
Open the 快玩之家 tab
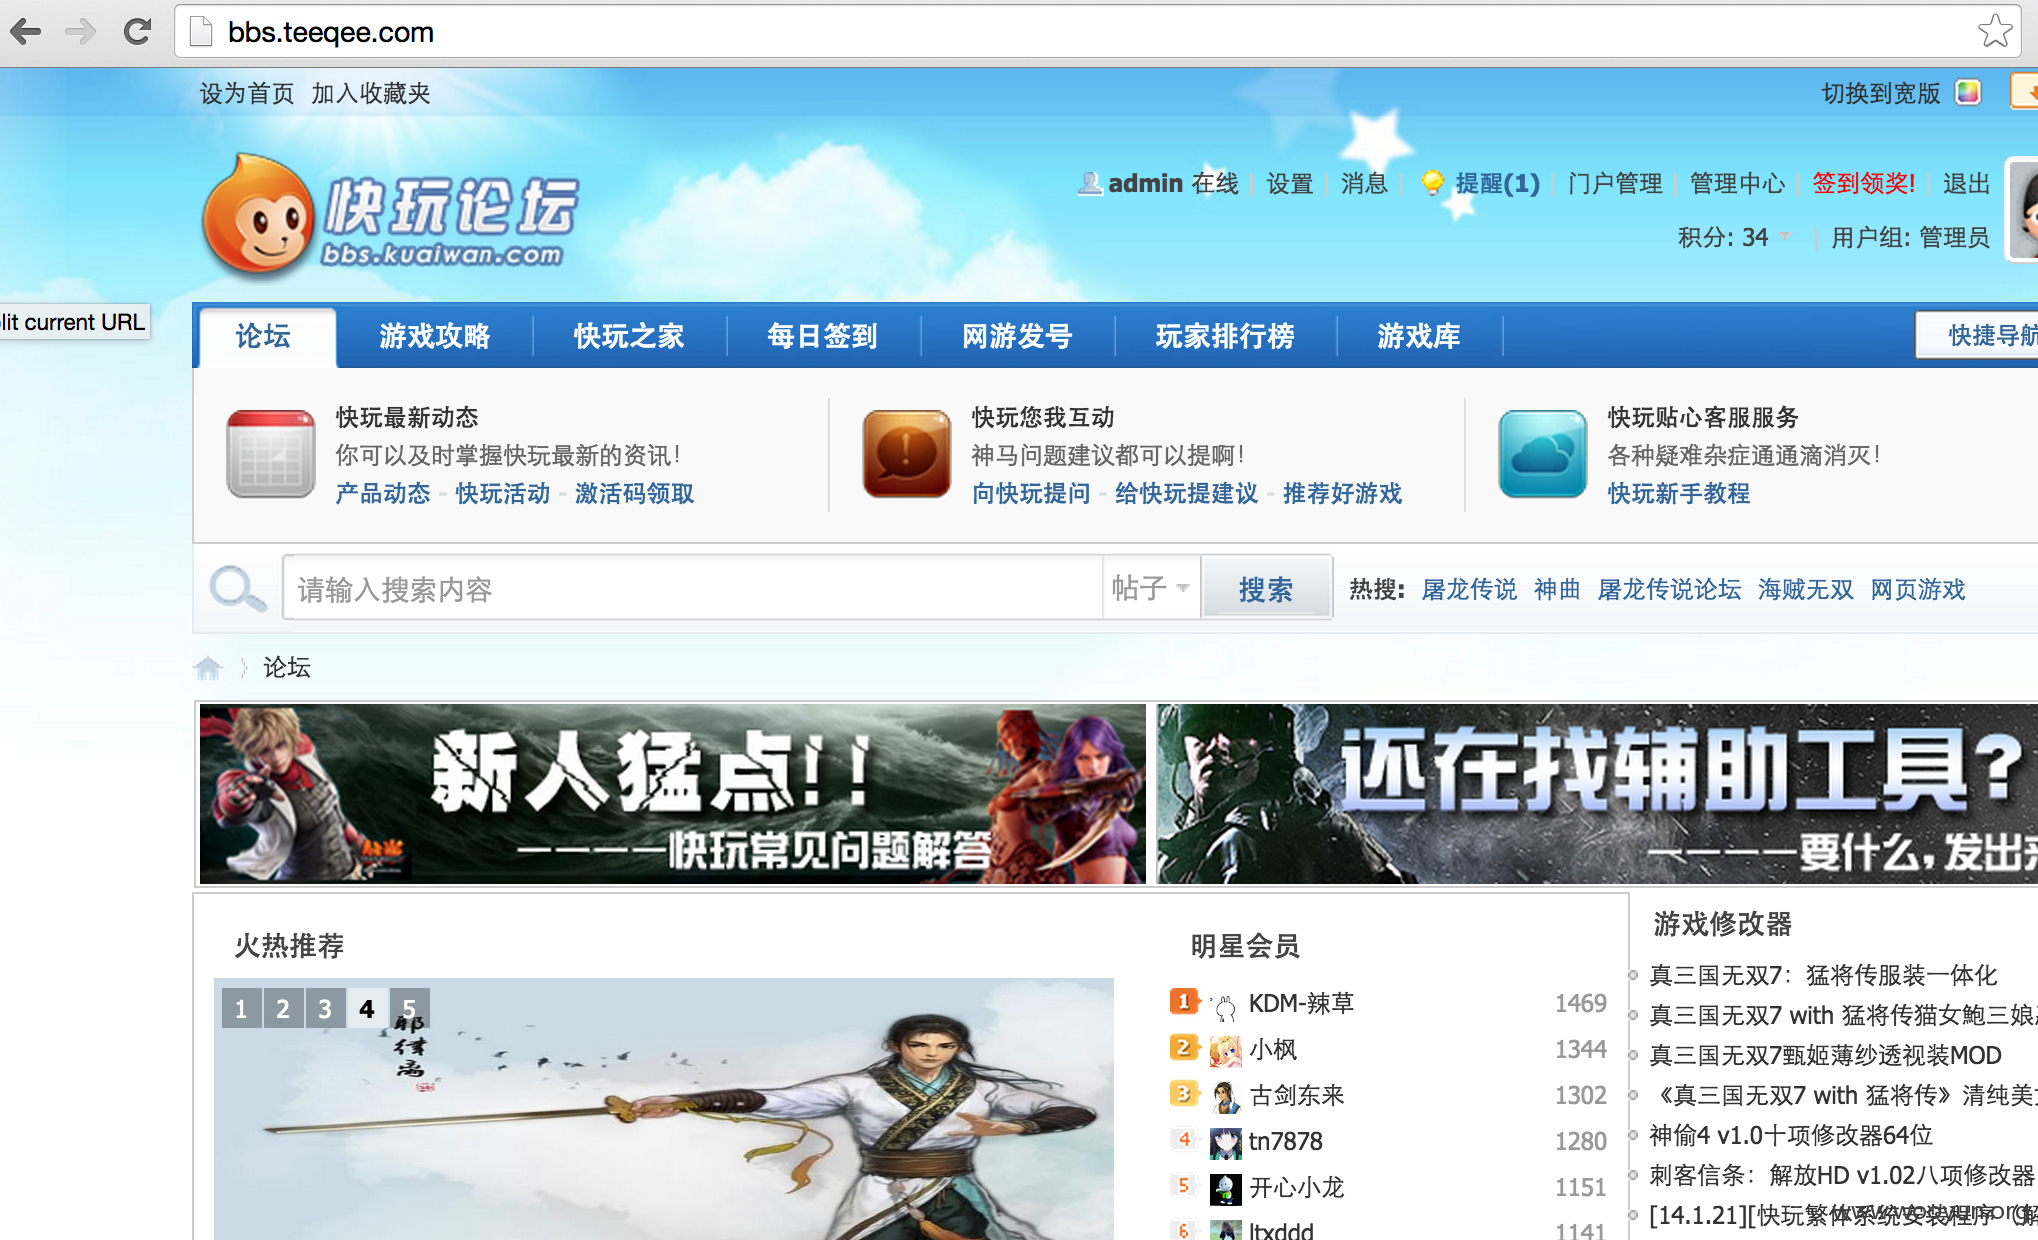(629, 335)
